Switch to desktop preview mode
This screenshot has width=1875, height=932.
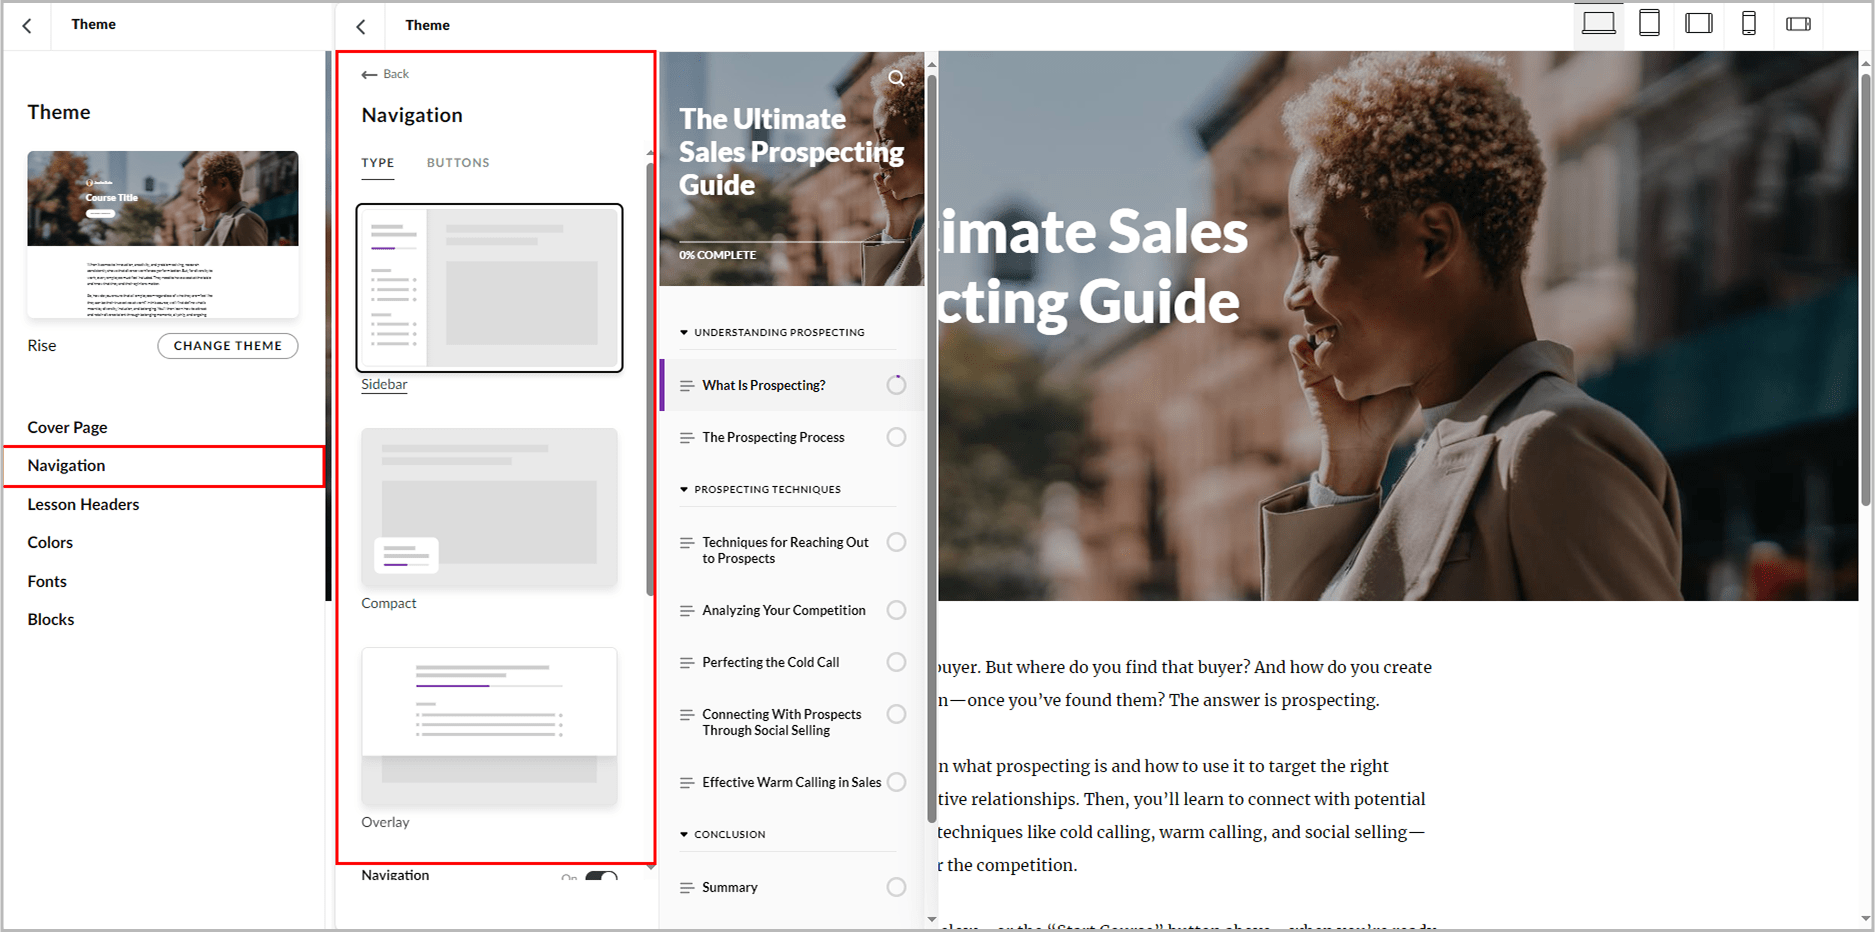[x=1598, y=22]
